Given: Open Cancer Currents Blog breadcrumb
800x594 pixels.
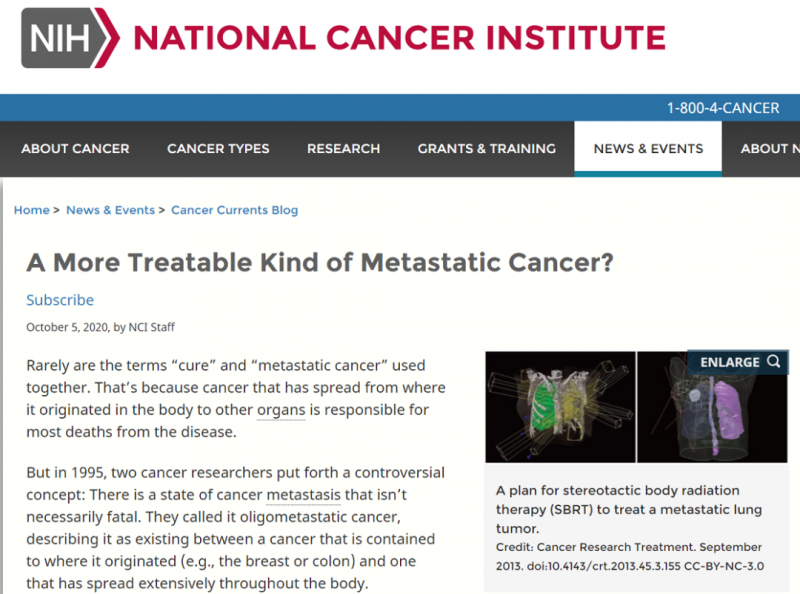Looking at the screenshot, I should point(234,210).
